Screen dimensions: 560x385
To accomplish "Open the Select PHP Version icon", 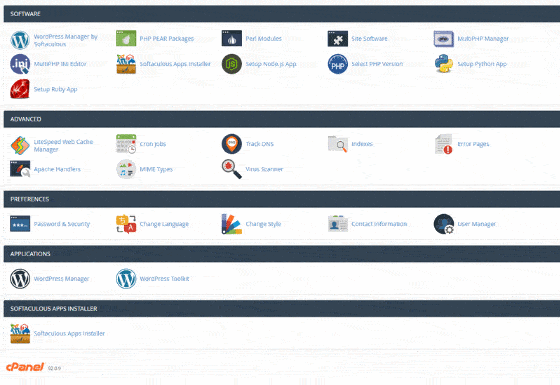I will [338, 64].
